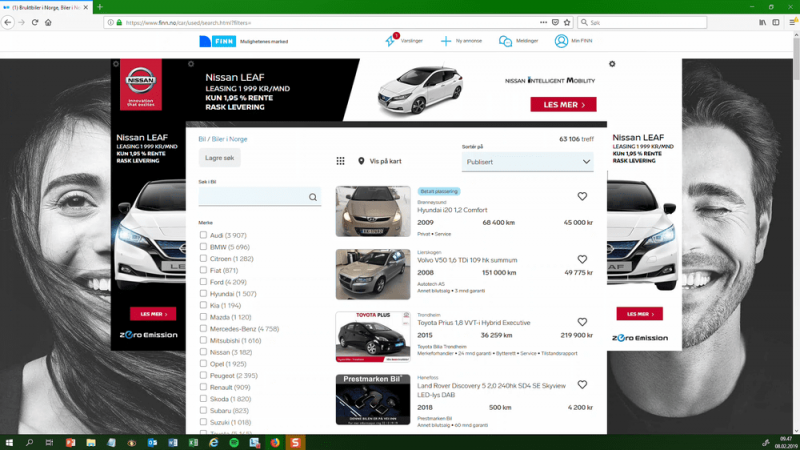Save page to Pocket icon

555,22
